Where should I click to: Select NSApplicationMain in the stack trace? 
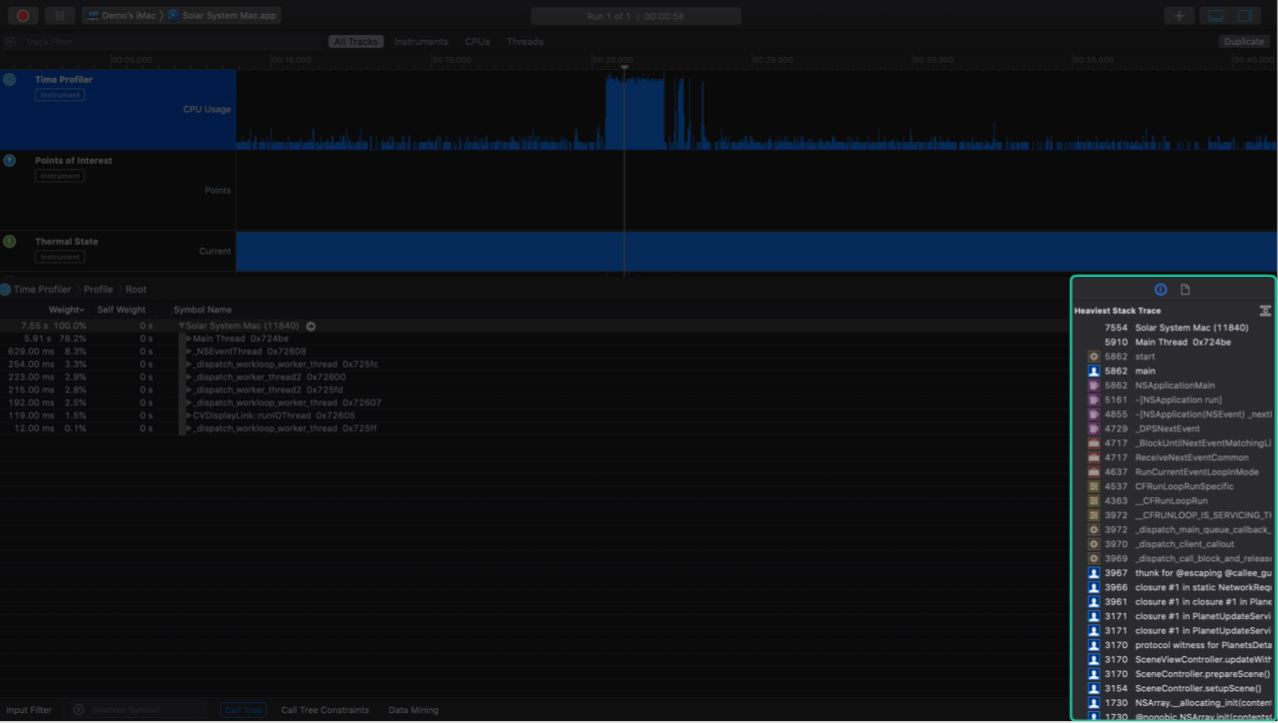[1173, 385]
